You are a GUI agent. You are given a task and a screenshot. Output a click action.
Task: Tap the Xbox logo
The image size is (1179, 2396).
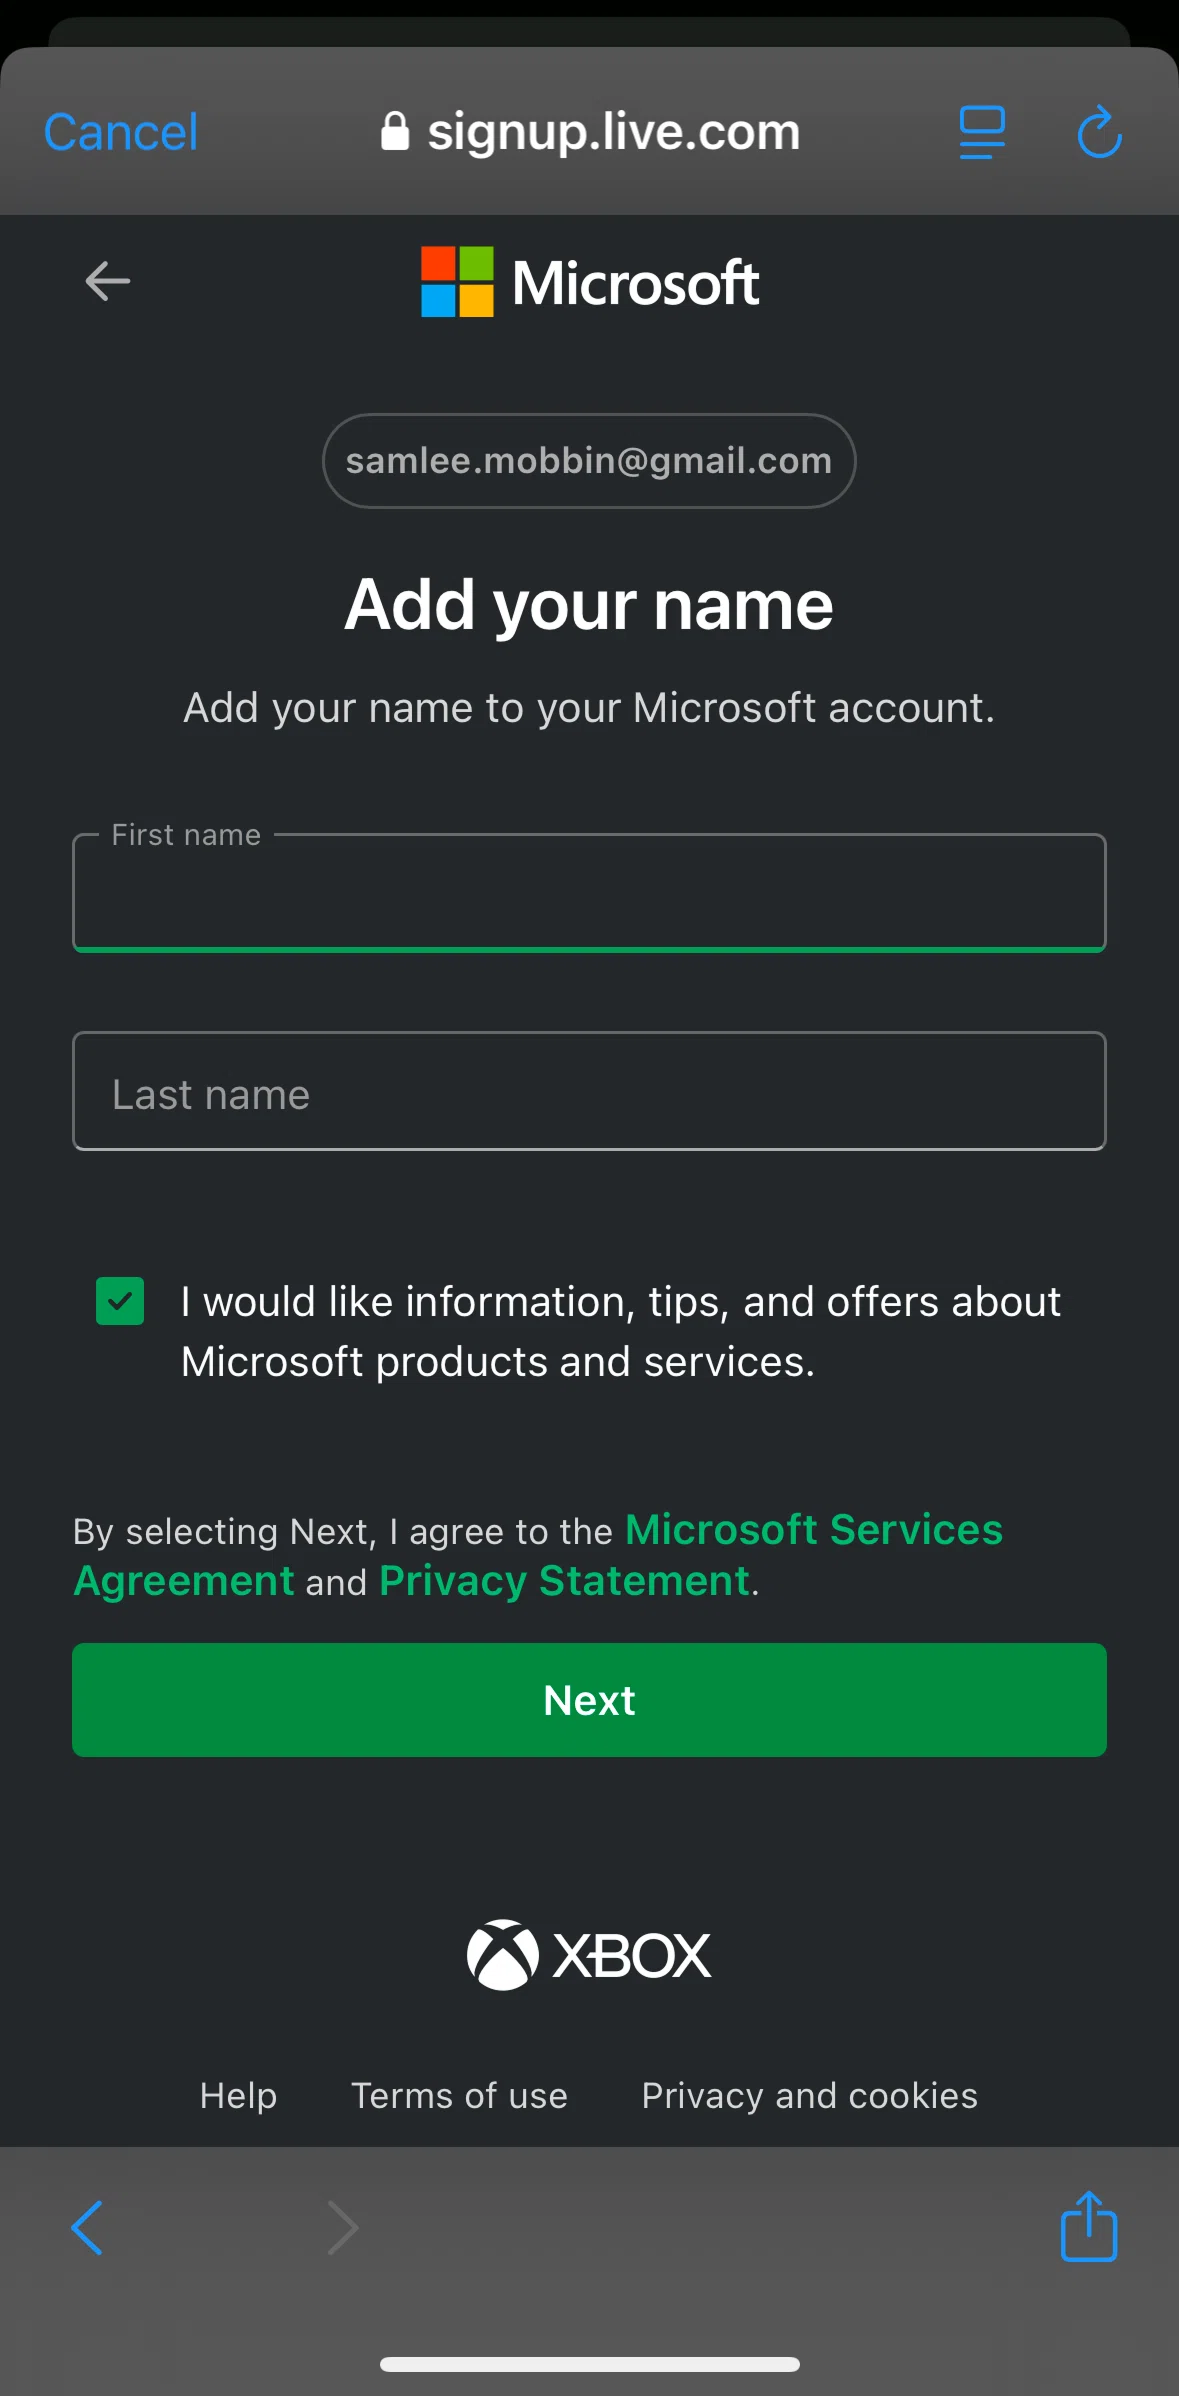coord(589,1955)
